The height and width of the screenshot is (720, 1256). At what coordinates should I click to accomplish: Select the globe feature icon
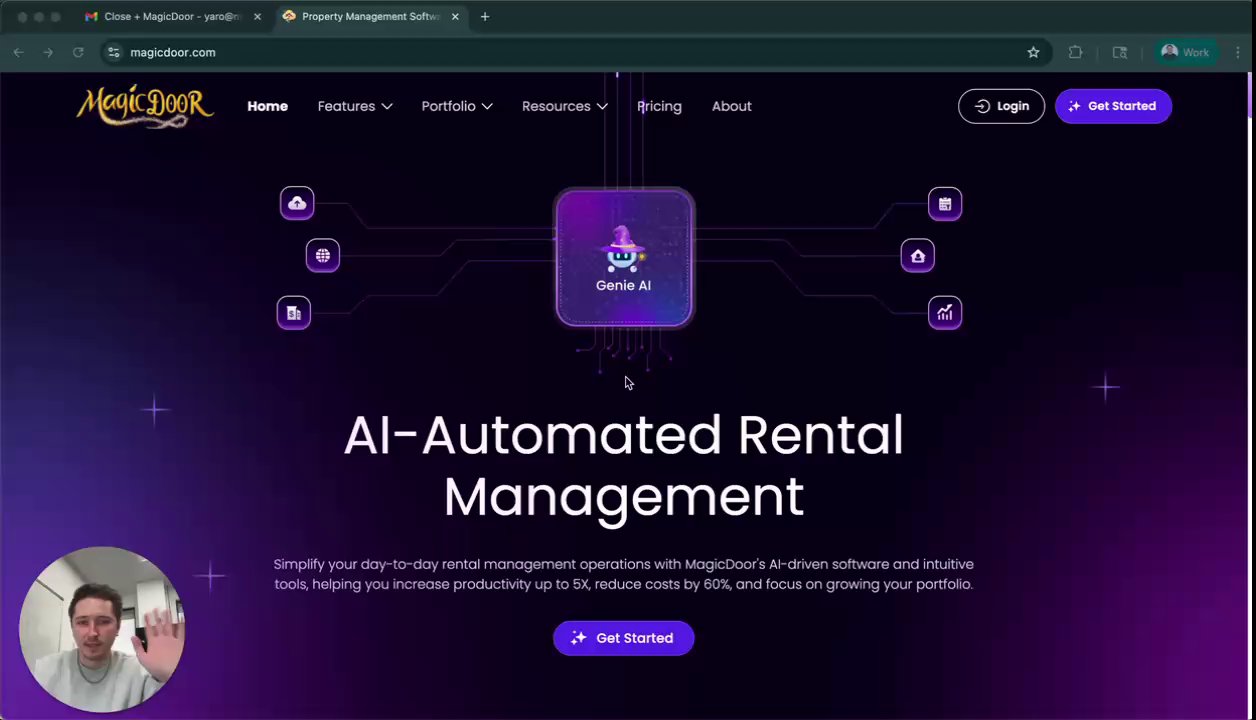point(323,255)
